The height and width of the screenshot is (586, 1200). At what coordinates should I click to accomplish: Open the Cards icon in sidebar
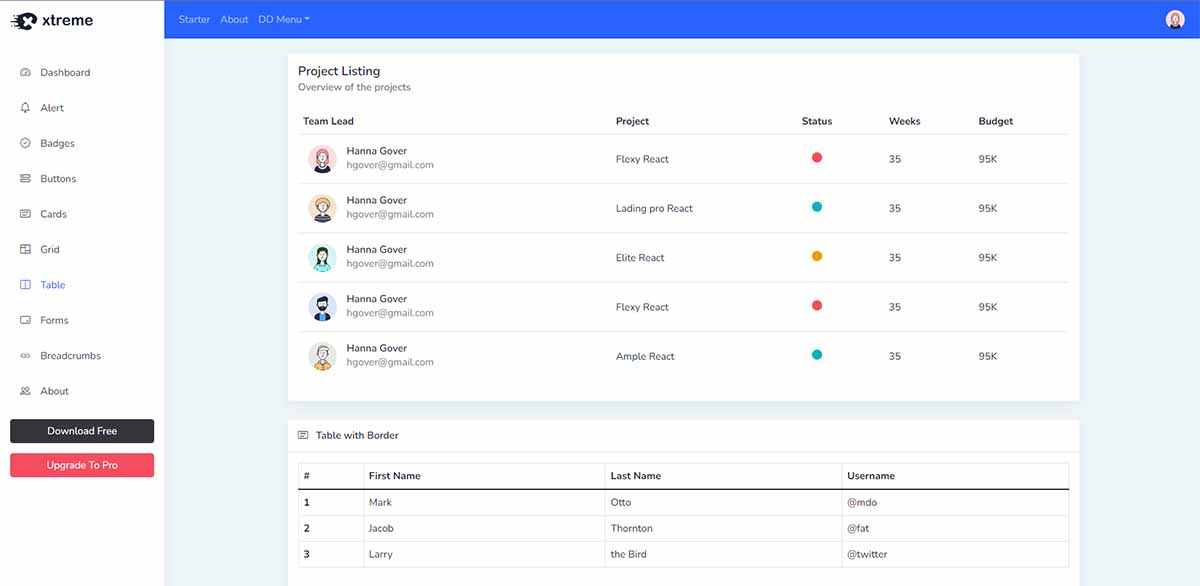(25, 214)
